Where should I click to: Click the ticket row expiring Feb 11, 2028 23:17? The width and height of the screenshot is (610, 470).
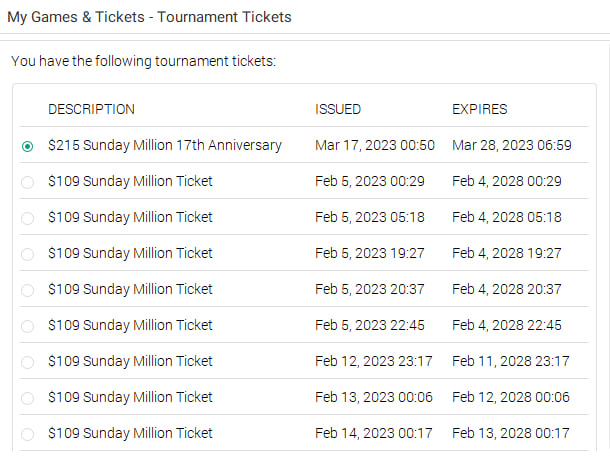304,361
